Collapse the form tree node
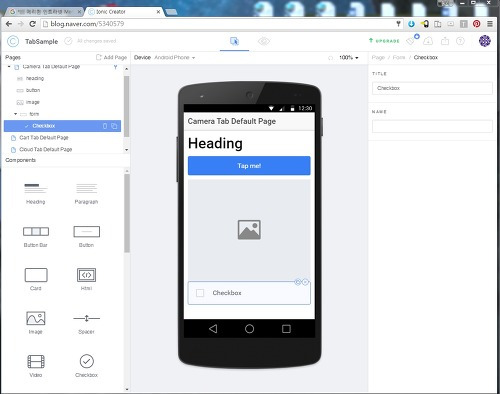Screen dimensions: 500x394 [15, 114]
